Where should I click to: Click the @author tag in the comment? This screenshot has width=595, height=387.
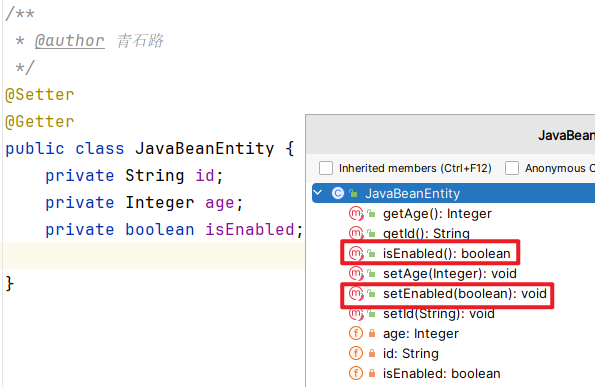point(69,41)
